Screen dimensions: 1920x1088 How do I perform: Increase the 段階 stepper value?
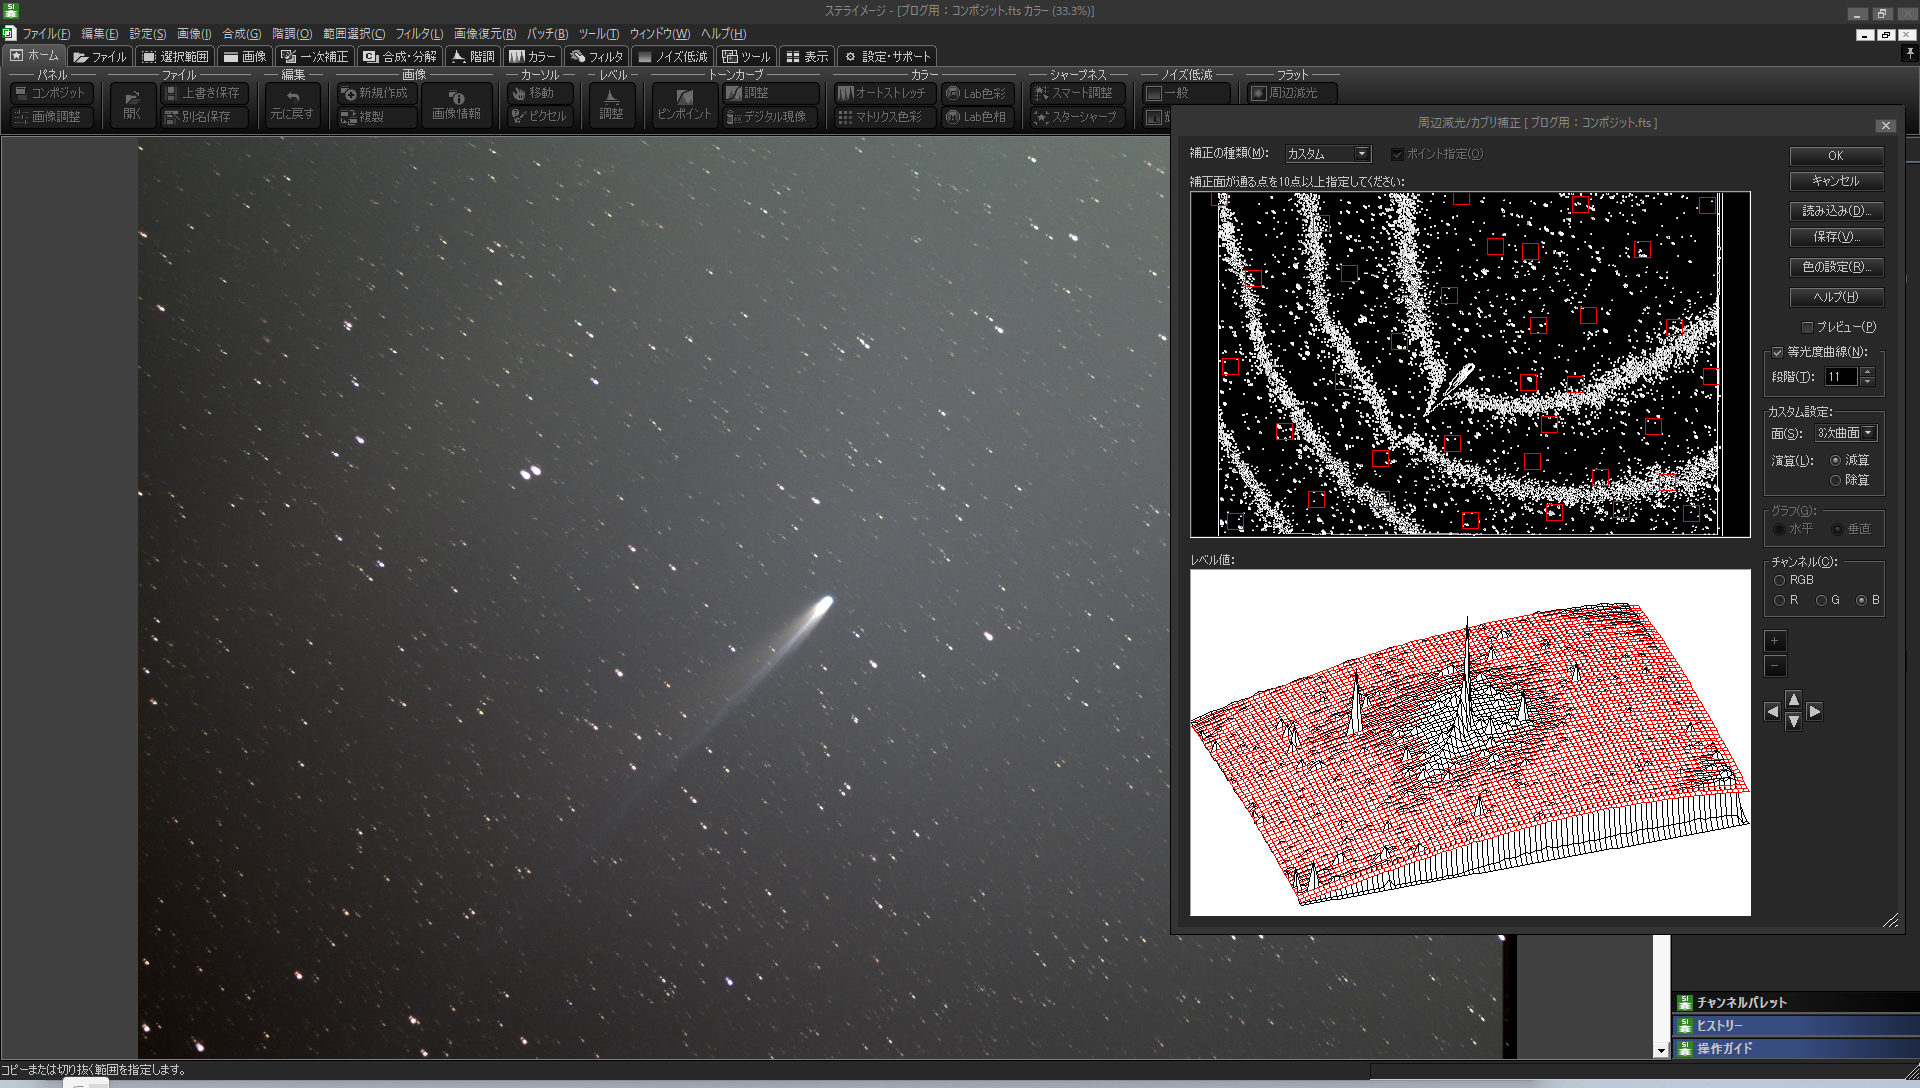[x=1867, y=372]
